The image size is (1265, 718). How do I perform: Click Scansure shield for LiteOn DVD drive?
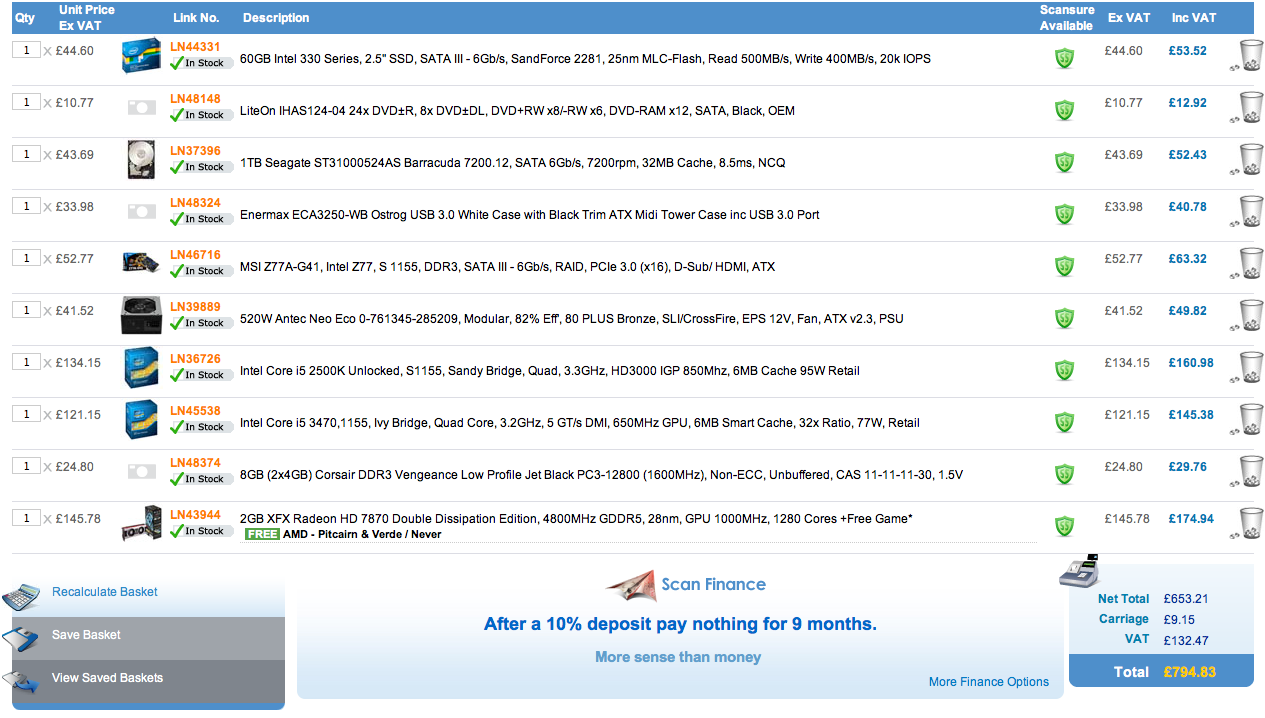(1065, 110)
